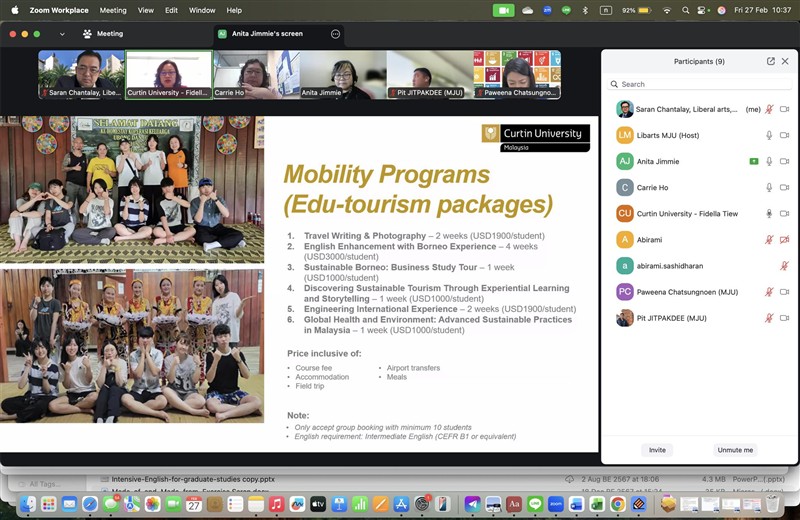Click the Invite button
The width and height of the screenshot is (800, 520).
[657, 450]
